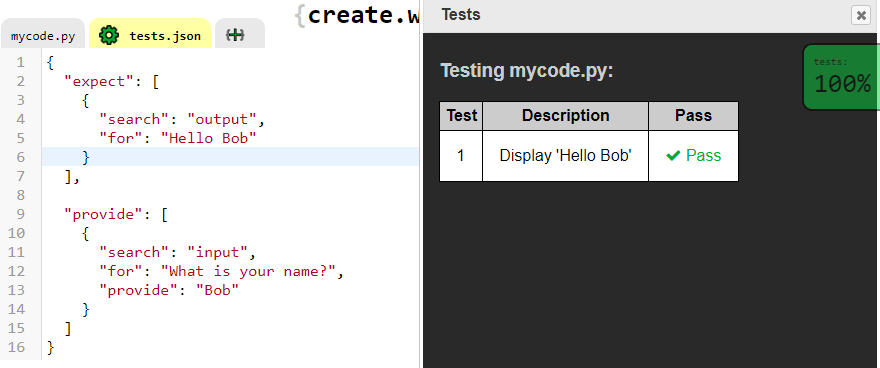This screenshot has width=880, height=368.
Task: Click the Test column header
Action: pyautogui.click(x=461, y=116)
